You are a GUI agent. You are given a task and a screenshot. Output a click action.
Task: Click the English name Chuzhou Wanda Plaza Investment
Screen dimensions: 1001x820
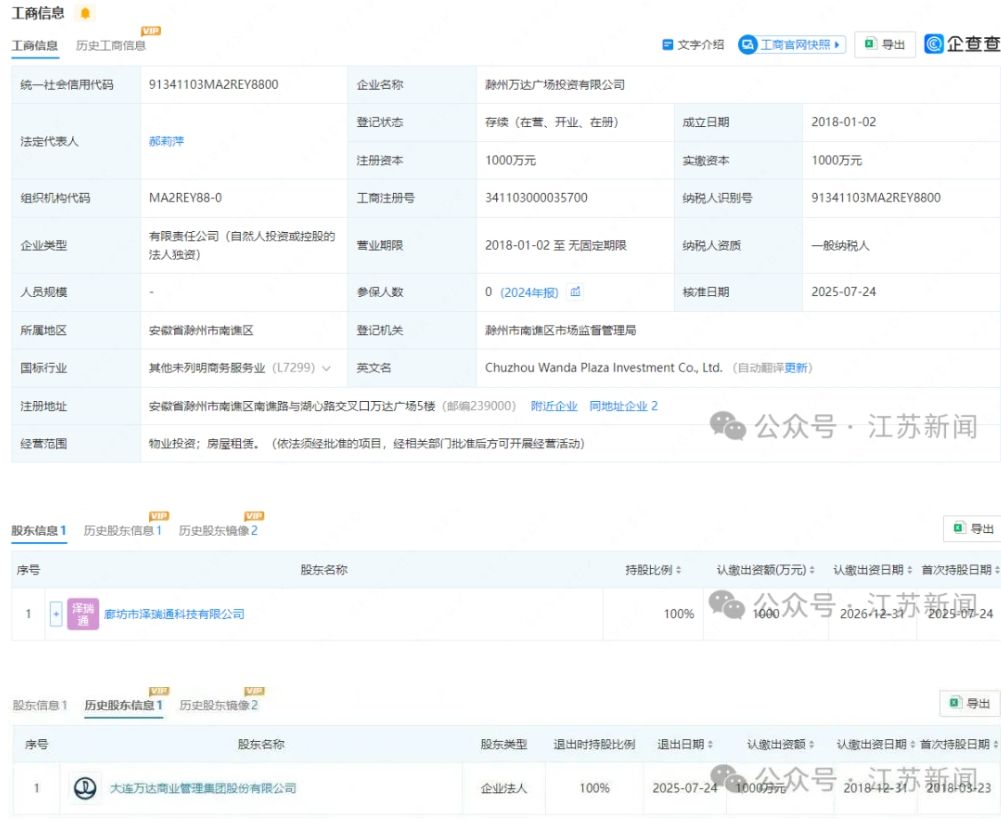point(604,368)
